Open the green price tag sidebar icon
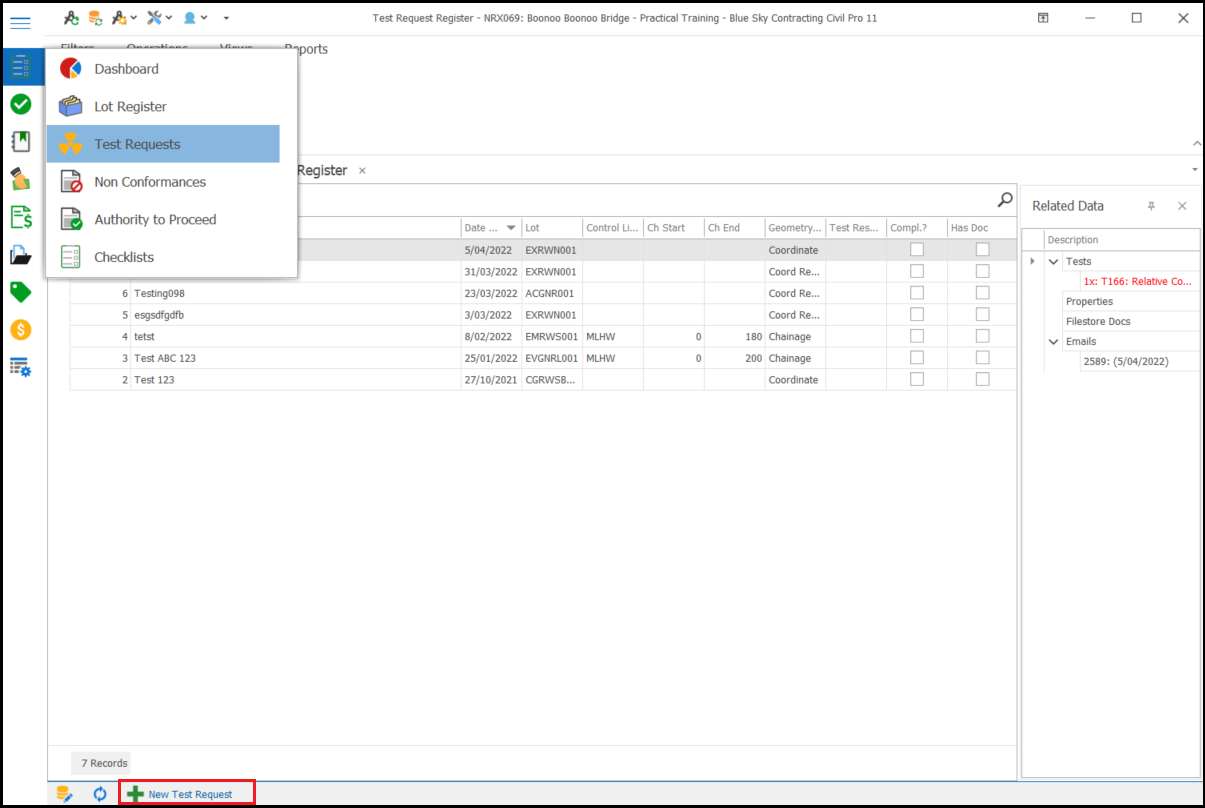 coord(20,292)
